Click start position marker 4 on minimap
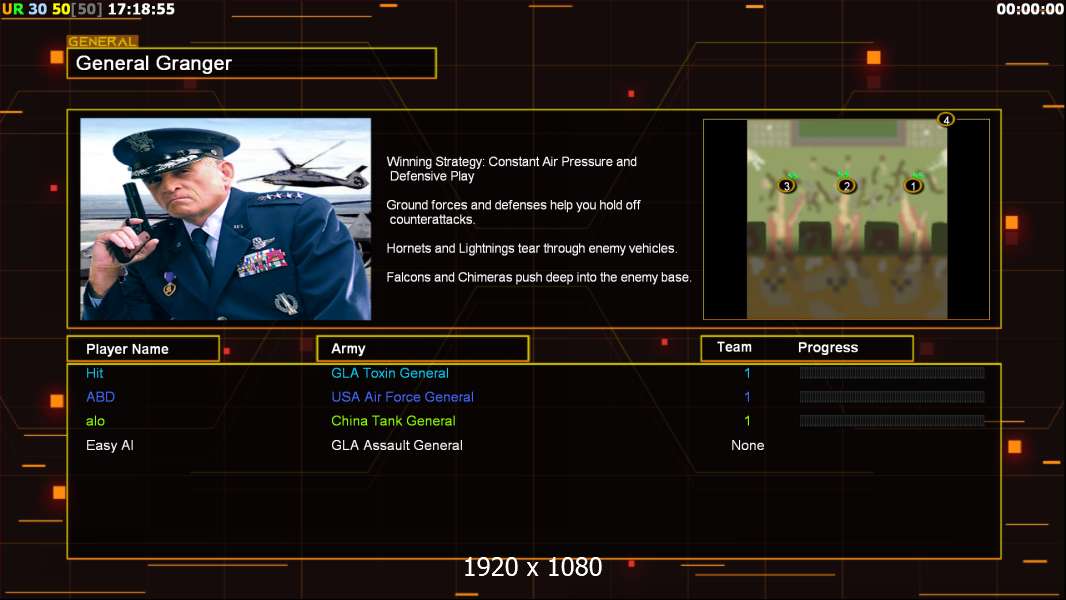Image resolution: width=1066 pixels, height=600 pixels. click(x=946, y=120)
